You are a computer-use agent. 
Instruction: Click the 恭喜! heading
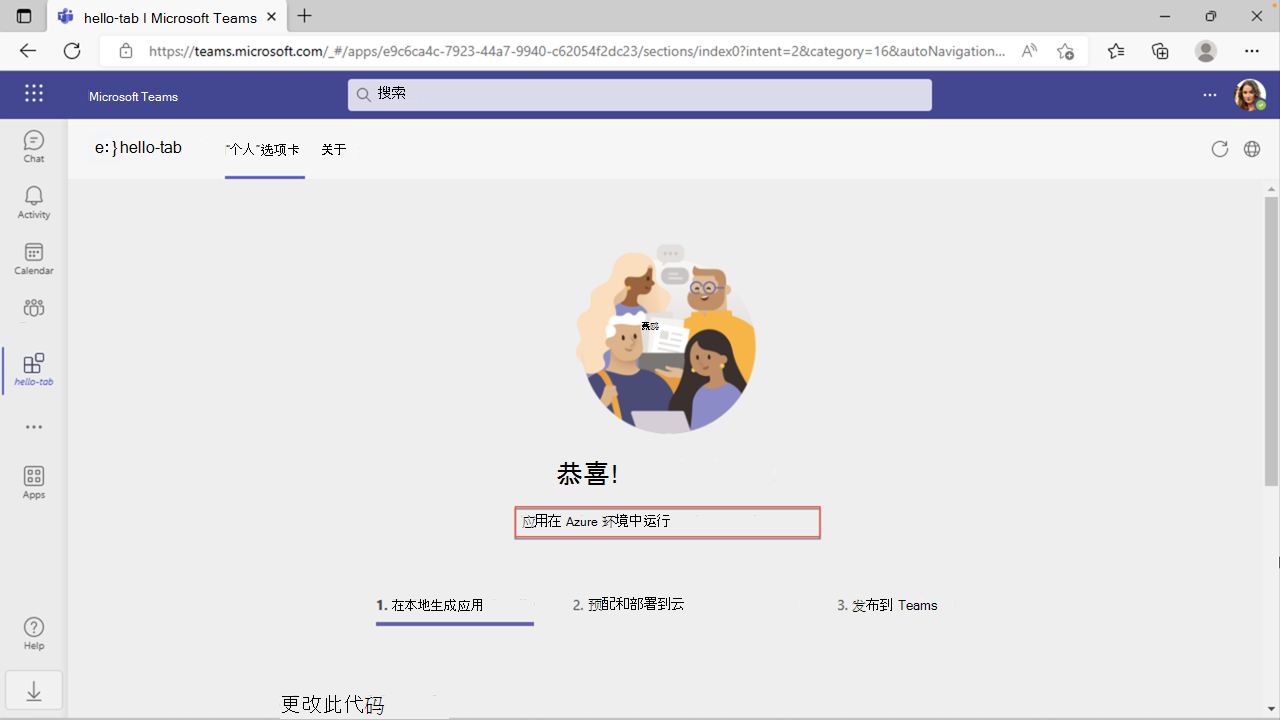587,474
